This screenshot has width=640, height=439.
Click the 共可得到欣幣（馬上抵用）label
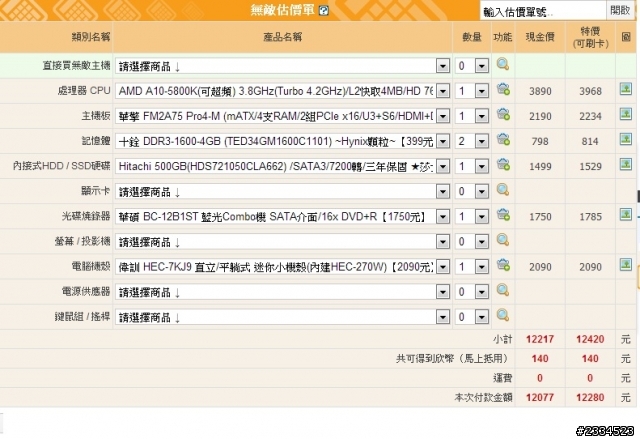click(x=453, y=359)
